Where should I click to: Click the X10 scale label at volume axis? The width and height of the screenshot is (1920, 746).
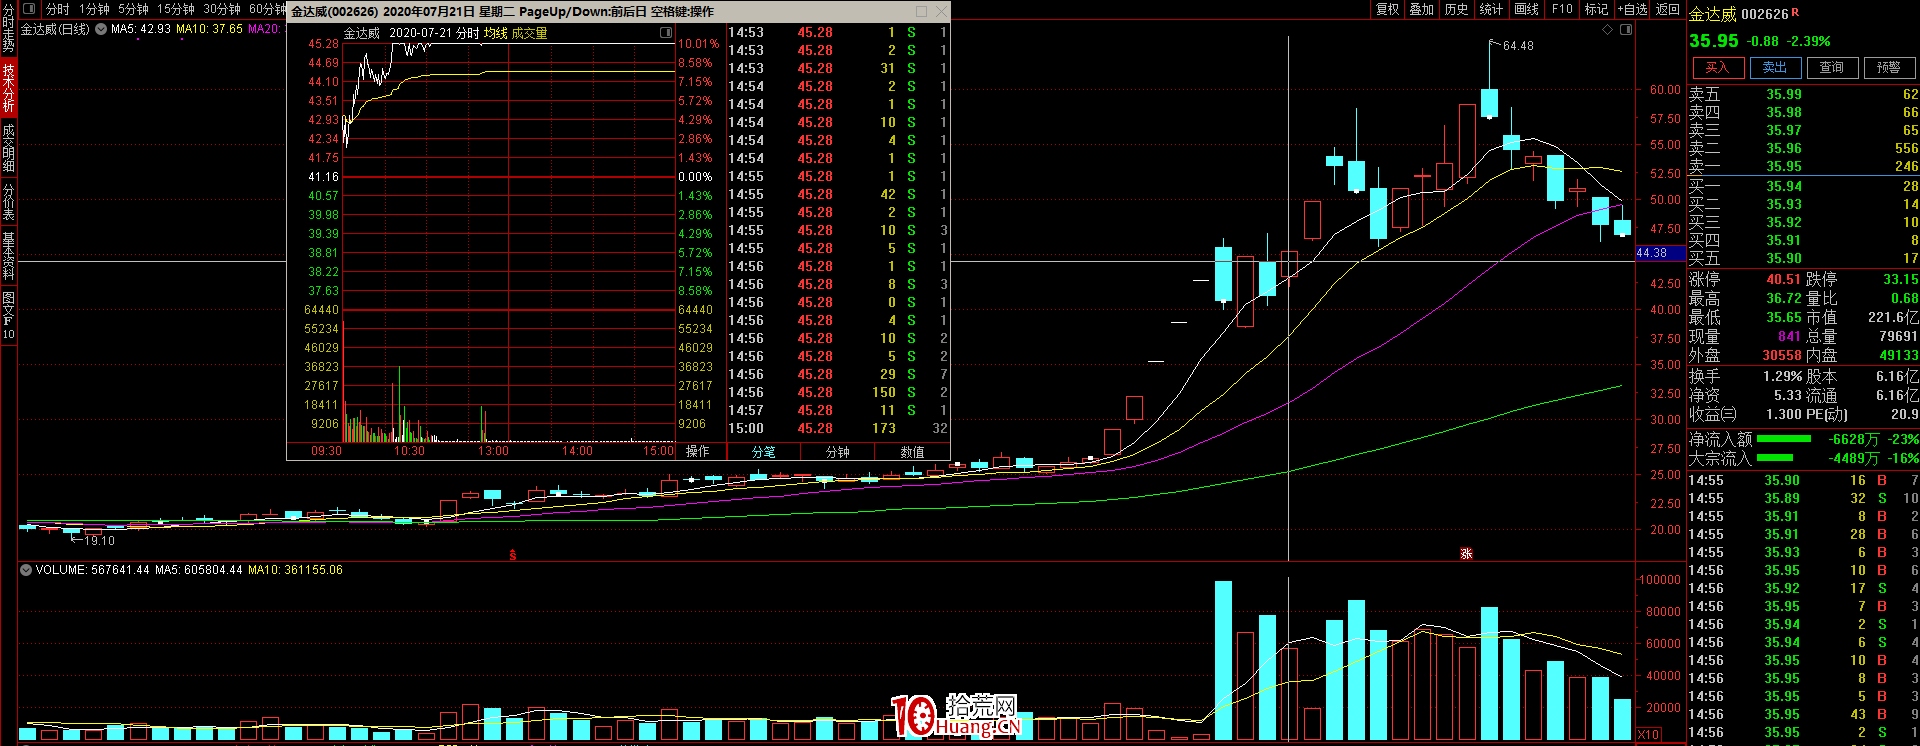point(1648,735)
